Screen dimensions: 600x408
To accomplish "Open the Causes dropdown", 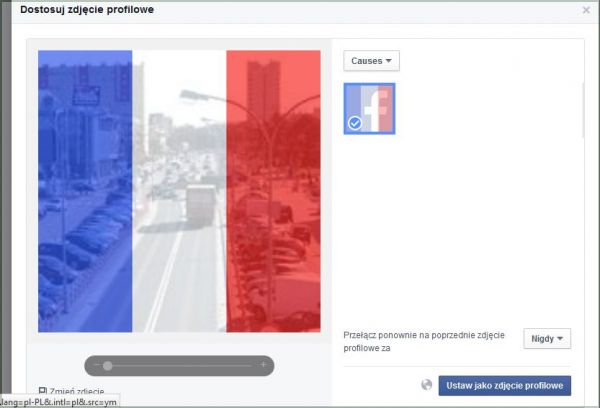I will (x=371, y=61).
